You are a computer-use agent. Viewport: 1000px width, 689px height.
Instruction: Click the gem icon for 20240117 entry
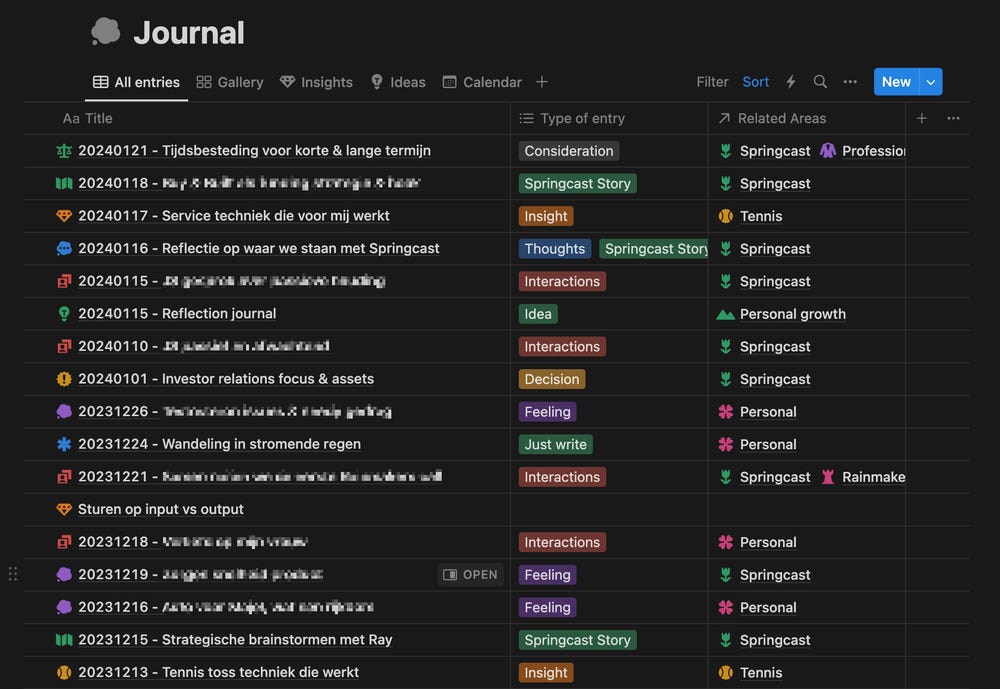pyautogui.click(x=64, y=216)
